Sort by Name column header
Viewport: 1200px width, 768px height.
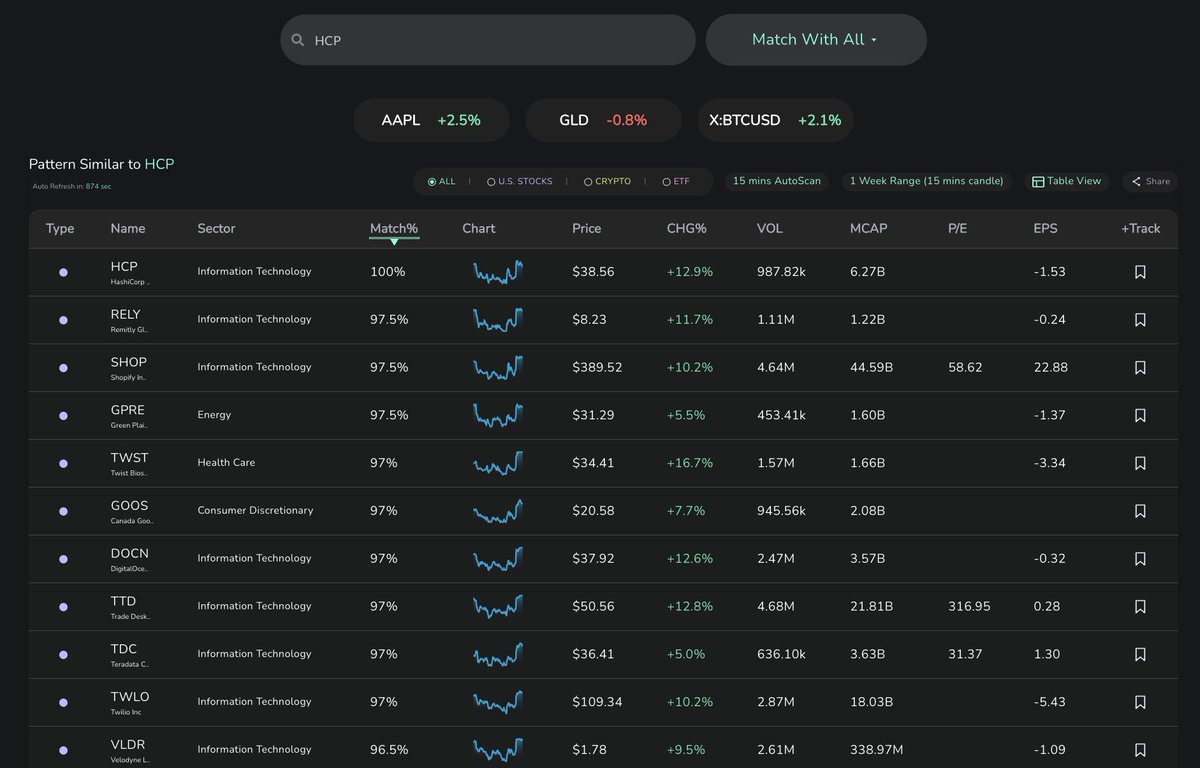128,229
